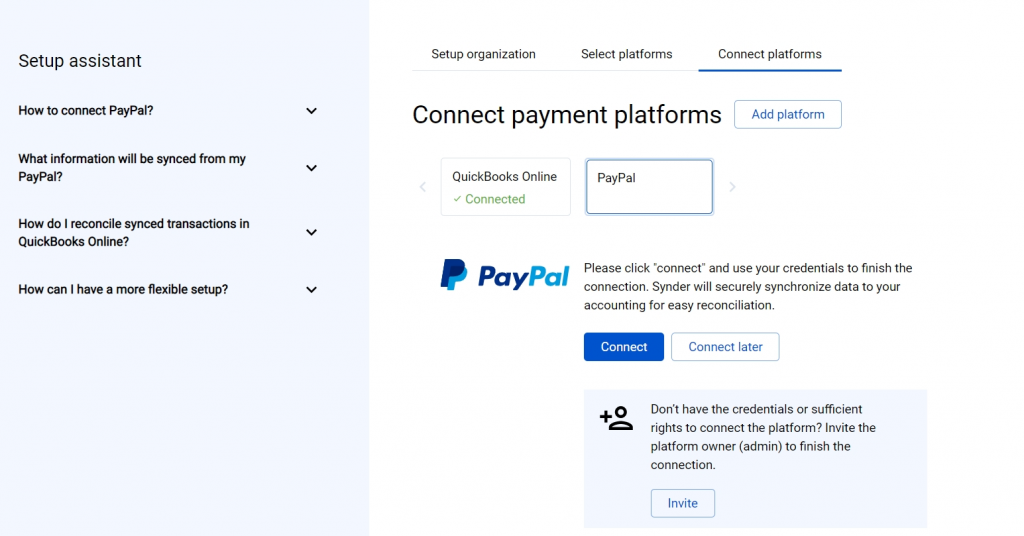Click the Setup assistant heading
The image size is (1024, 536).
tap(80, 61)
